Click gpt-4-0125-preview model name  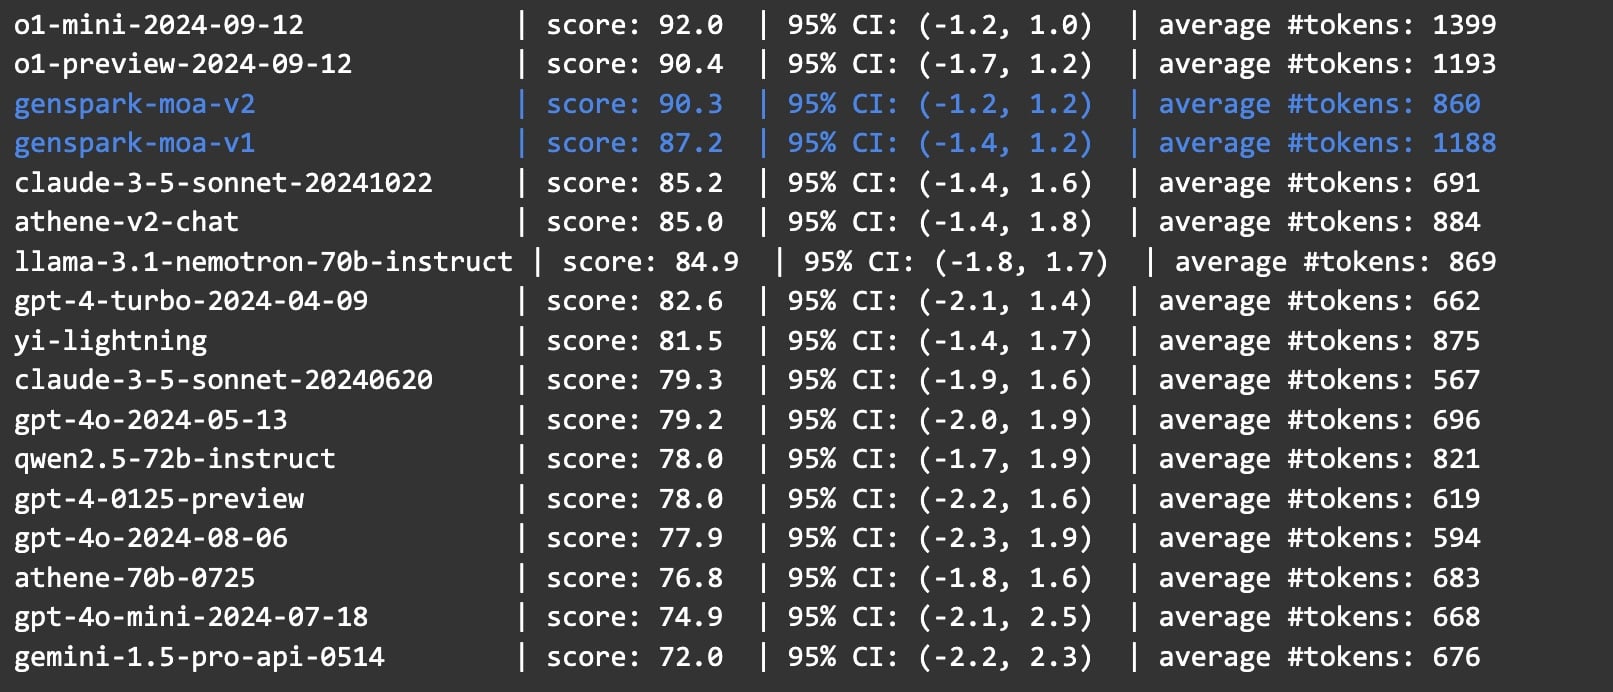159,499
